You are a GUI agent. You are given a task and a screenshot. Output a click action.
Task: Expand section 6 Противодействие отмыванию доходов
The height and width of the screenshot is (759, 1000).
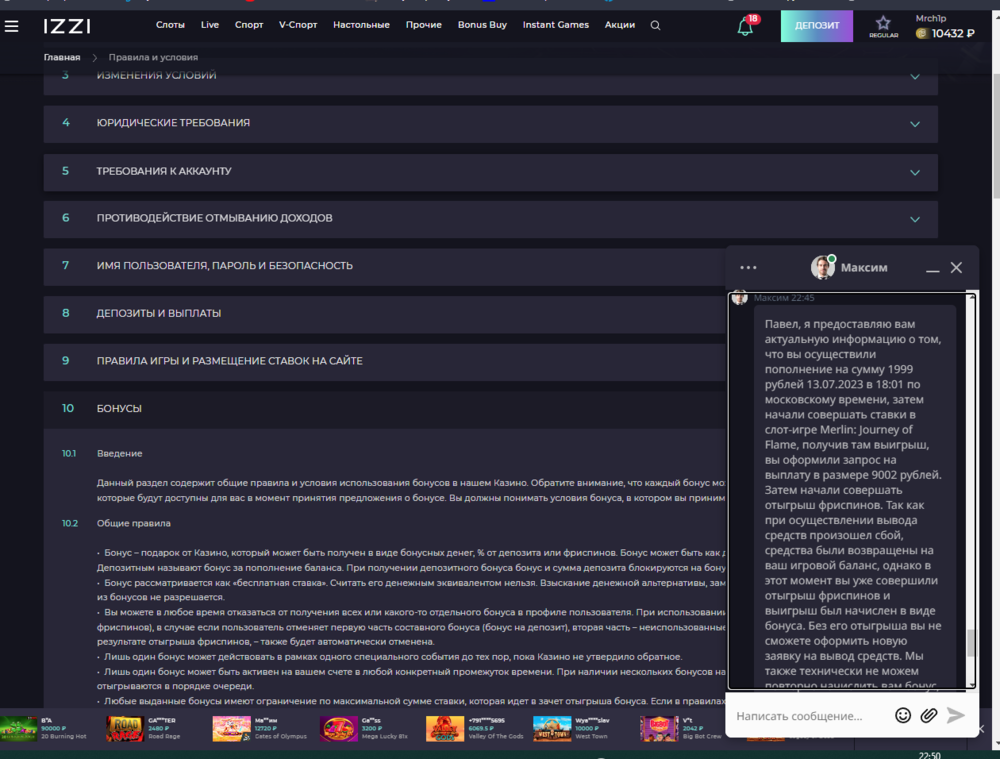(490, 219)
